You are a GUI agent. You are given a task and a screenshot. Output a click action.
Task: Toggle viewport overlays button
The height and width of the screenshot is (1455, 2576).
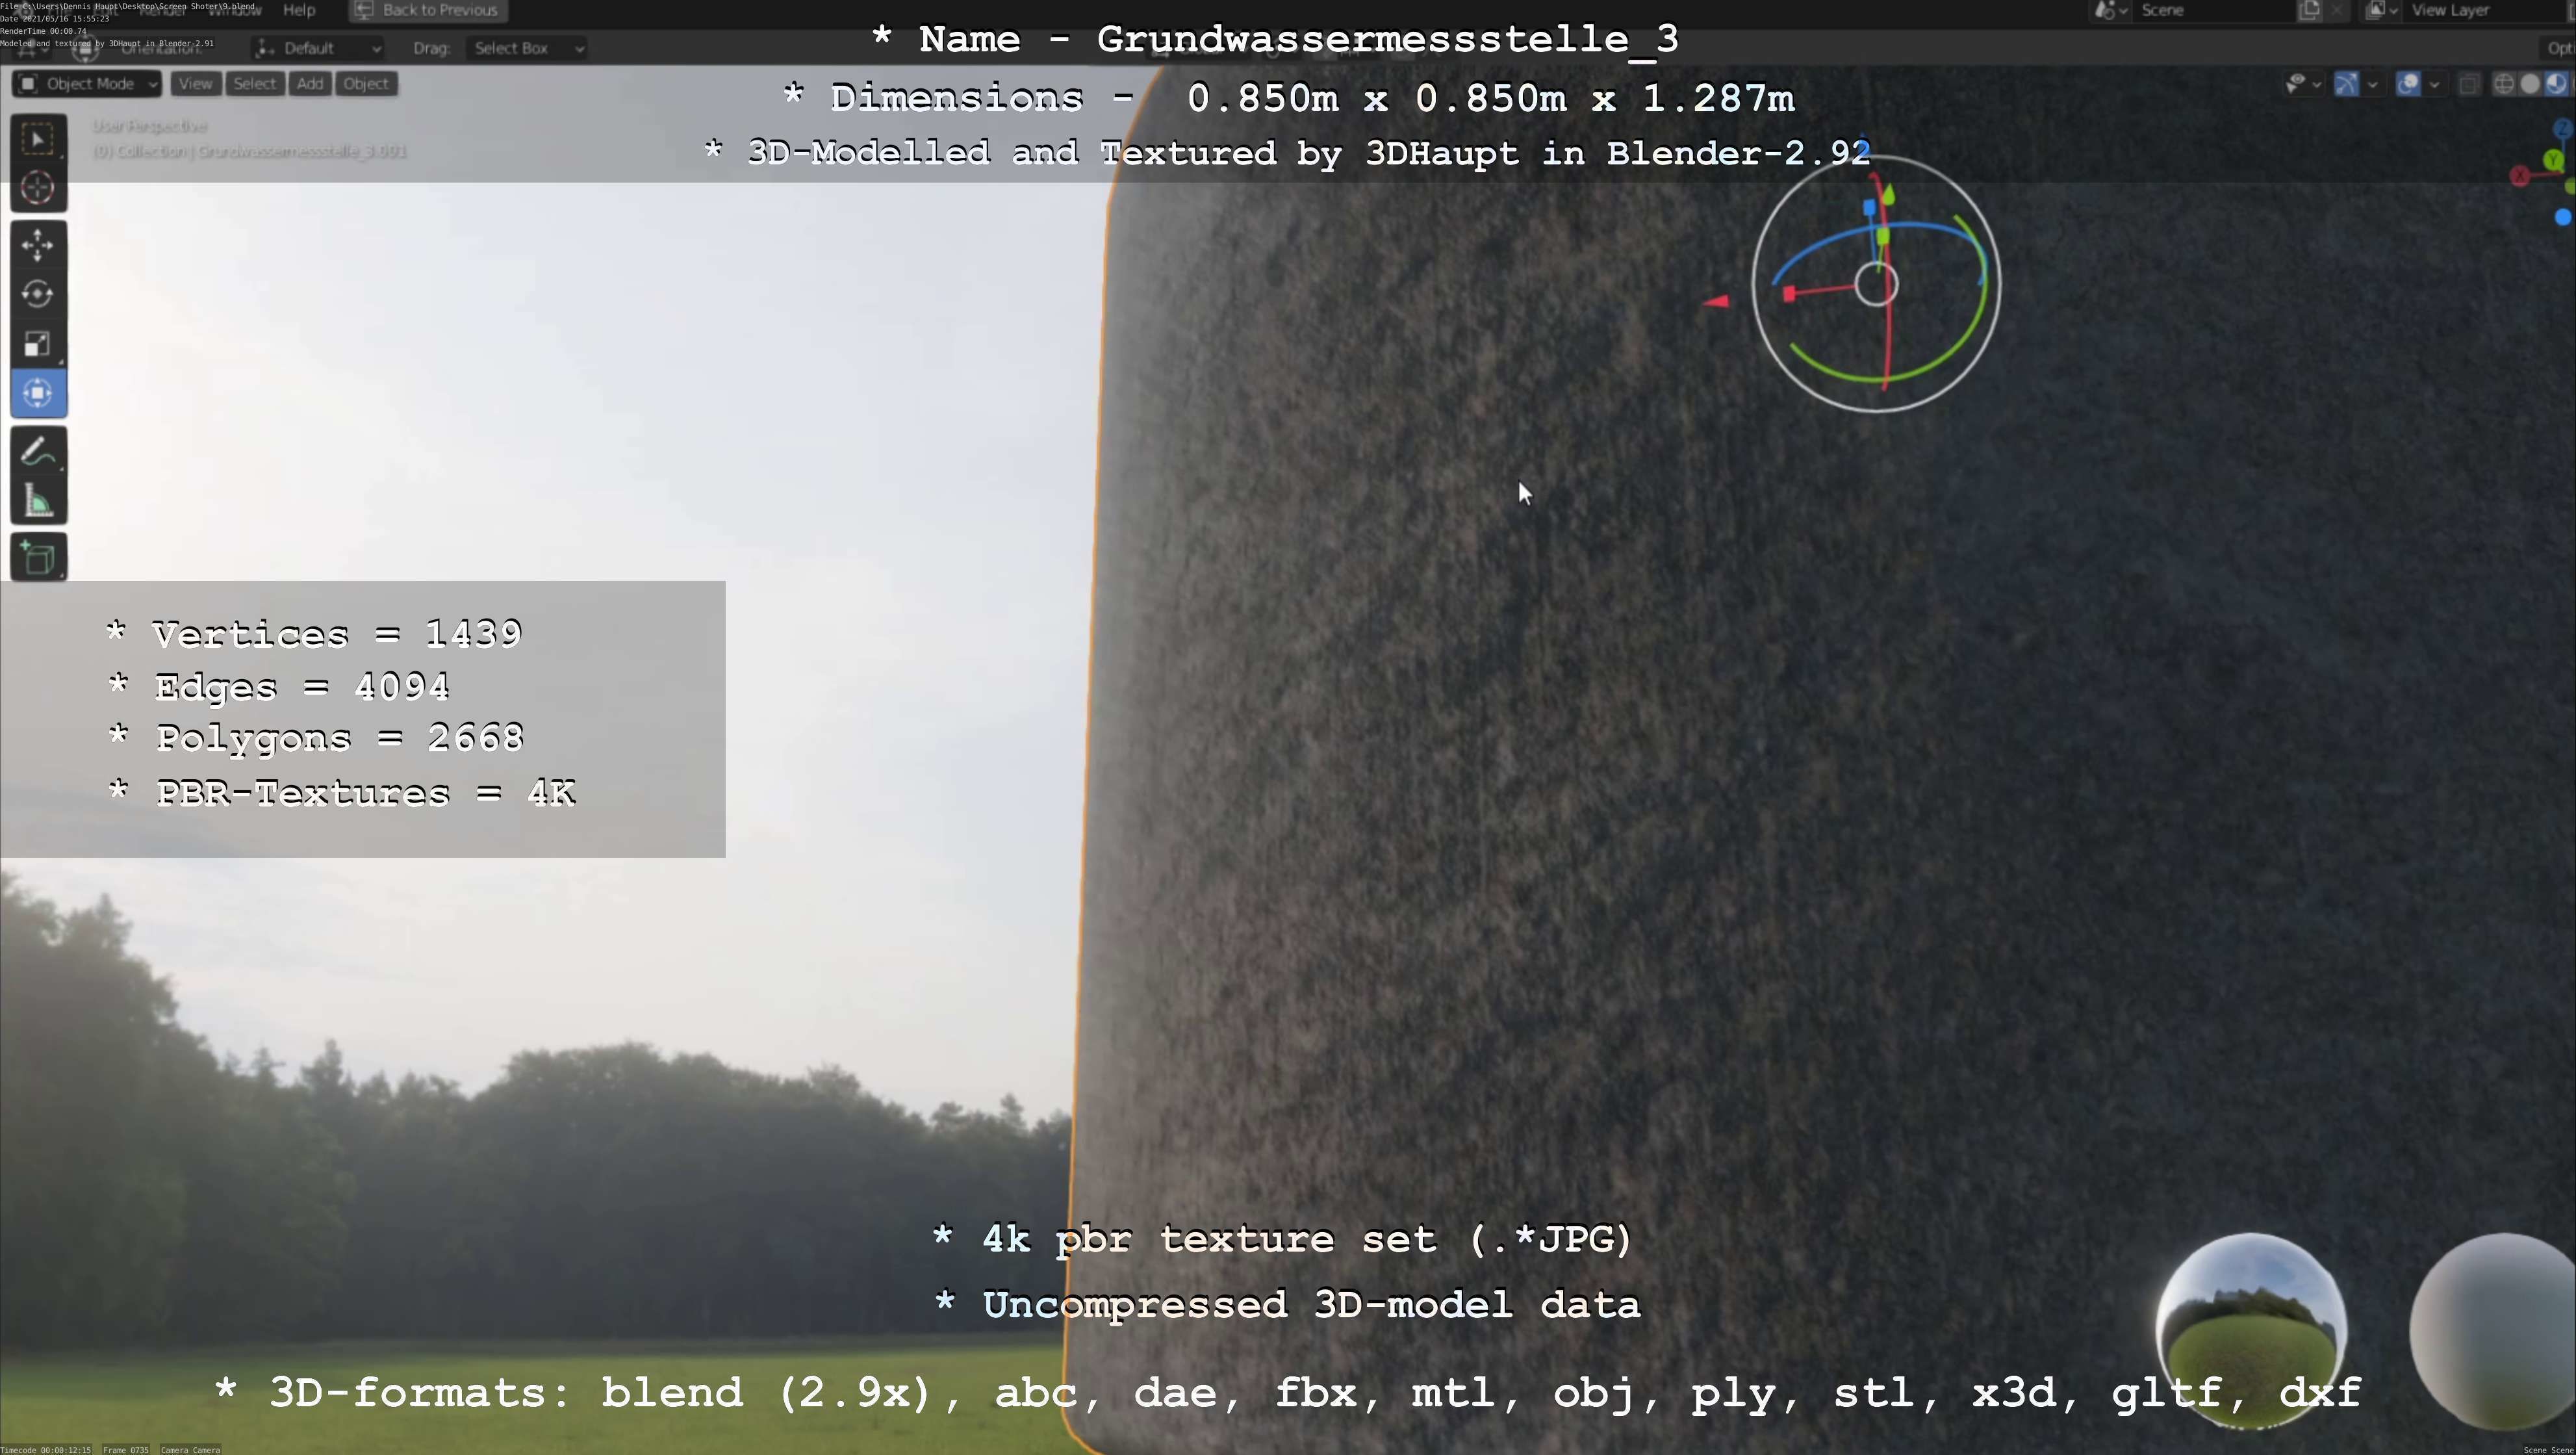point(2408,84)
